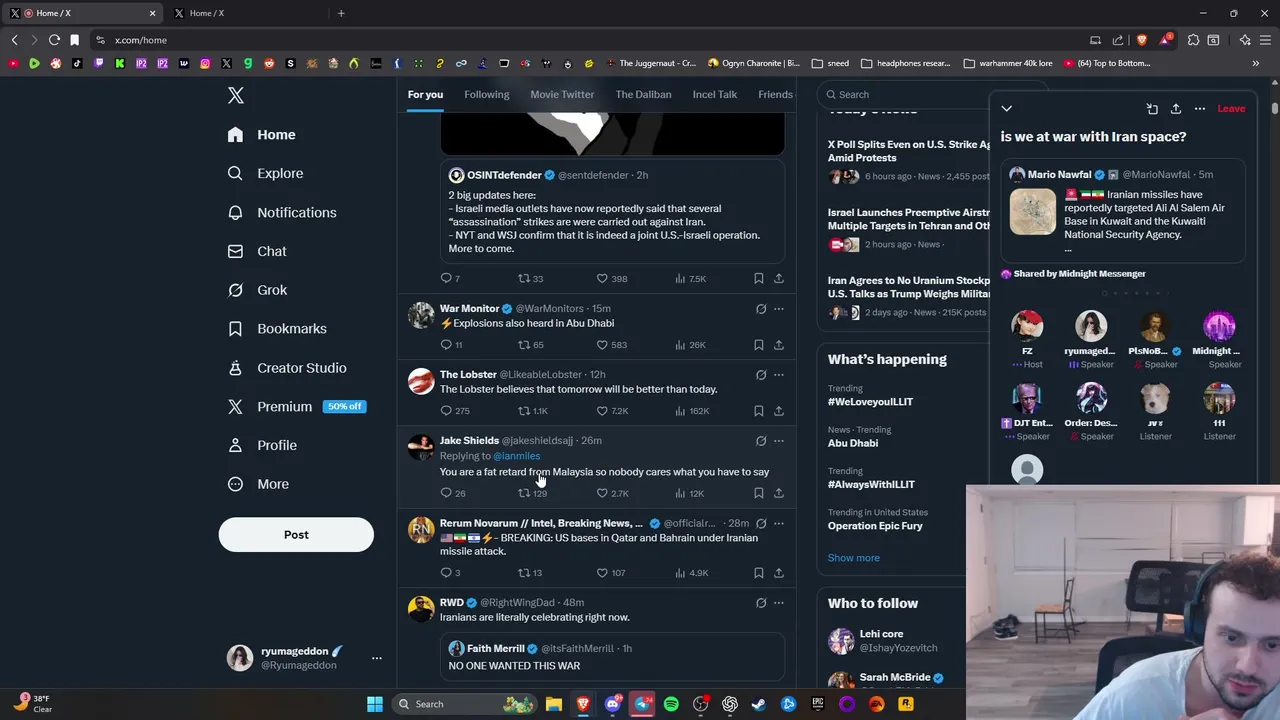
Task: Share the Jake Shields post
Action: [779, 493]
